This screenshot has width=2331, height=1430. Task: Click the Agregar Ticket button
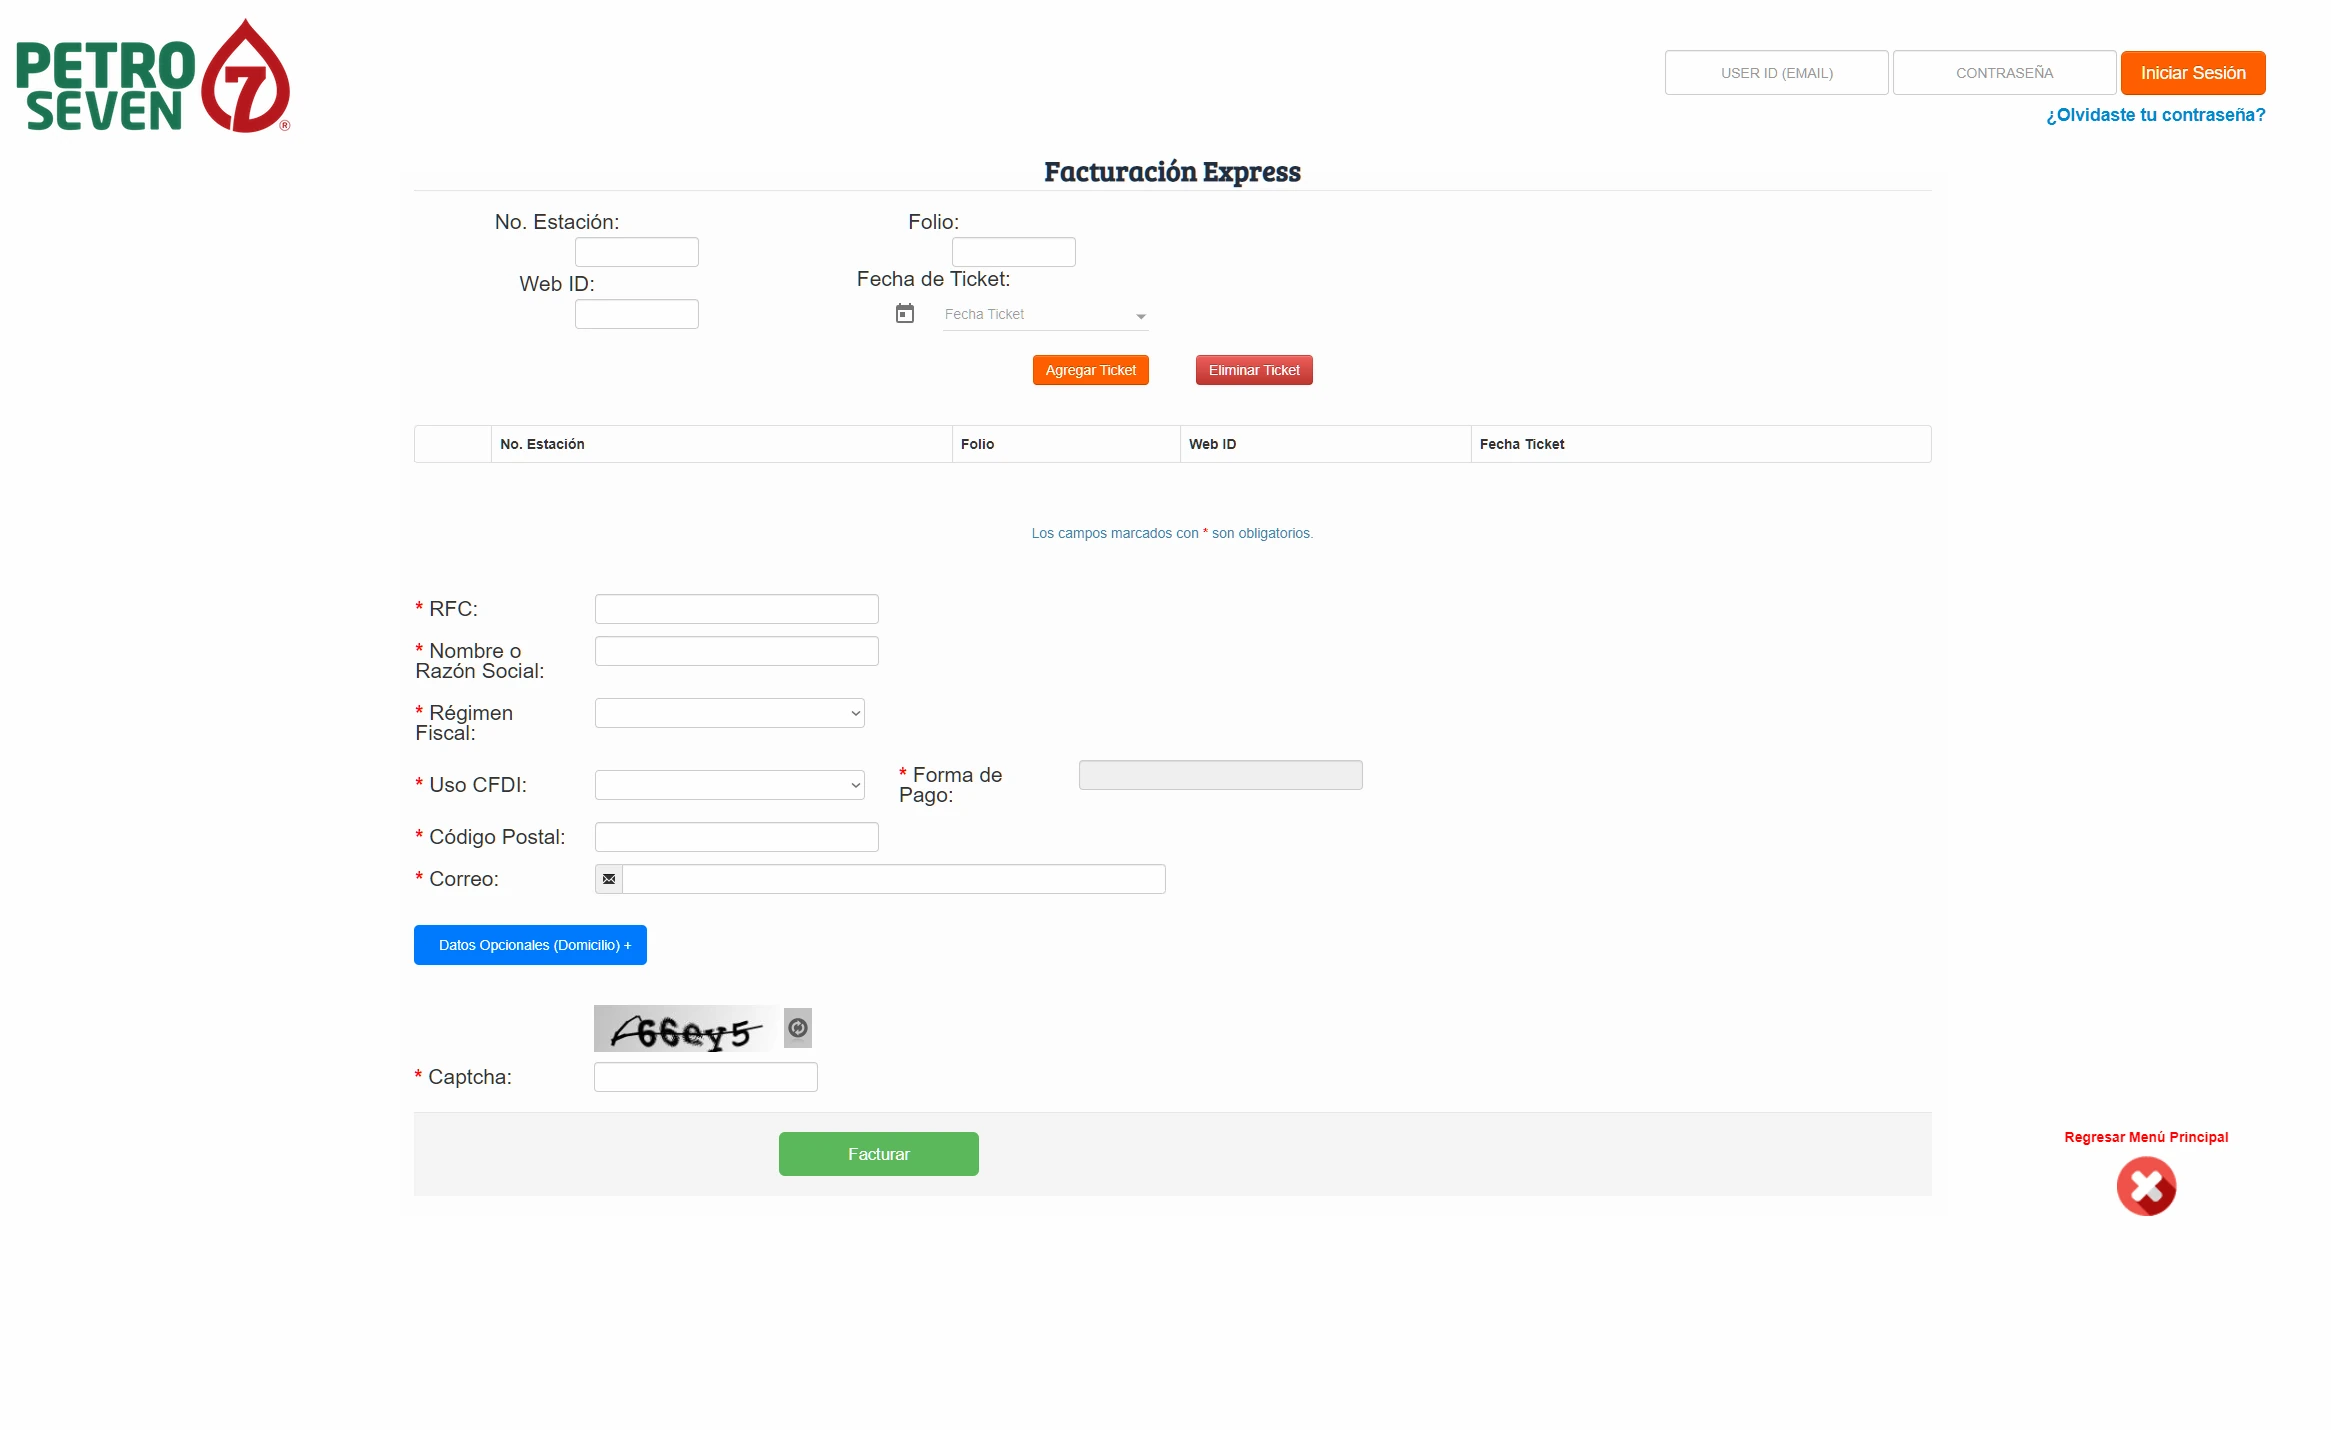1091,370
